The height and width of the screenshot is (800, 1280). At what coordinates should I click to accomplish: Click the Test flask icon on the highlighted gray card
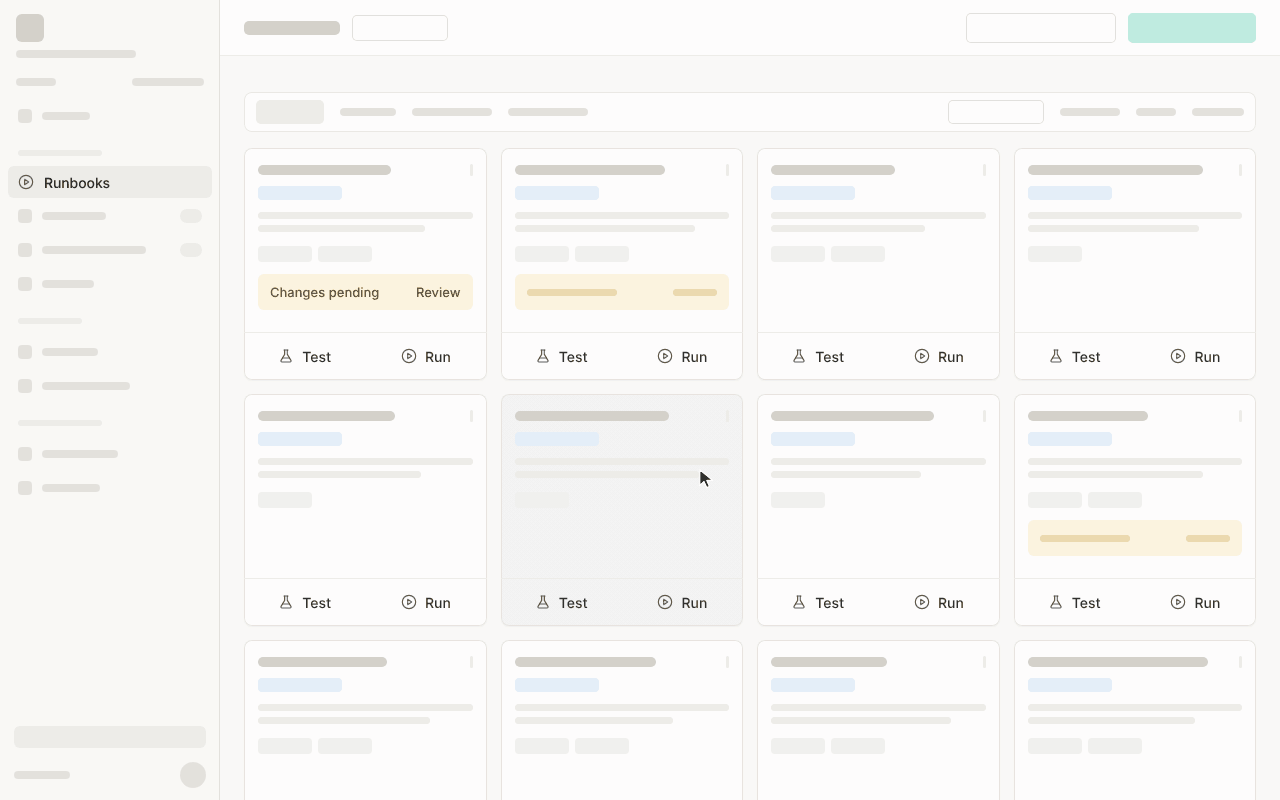tap(543, 602)
